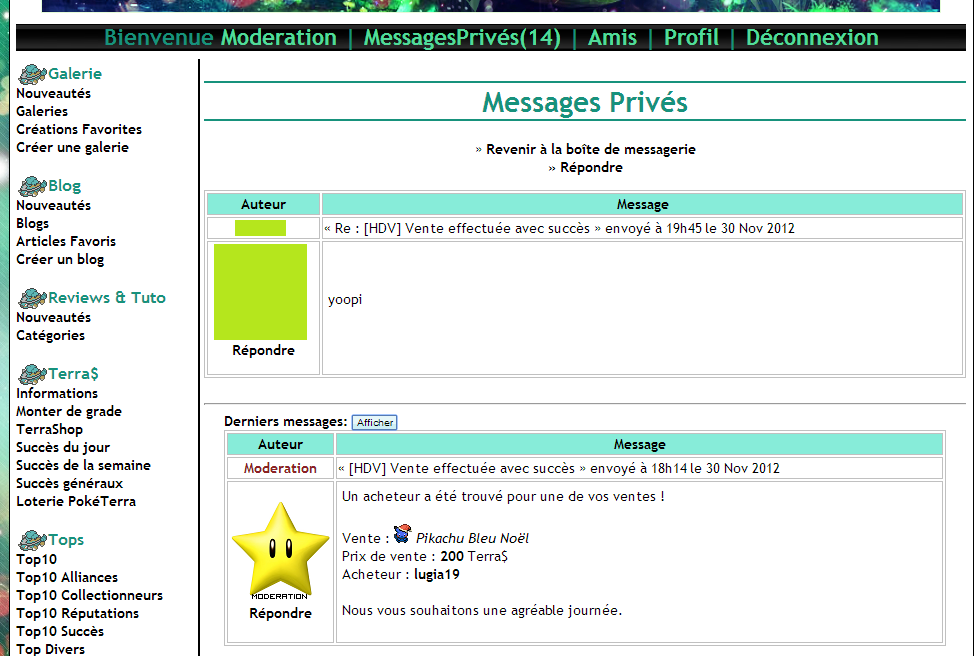Click Répondre under the Moderation star
The height and width of the screenshot is (656, 974).
coord(280,613)
